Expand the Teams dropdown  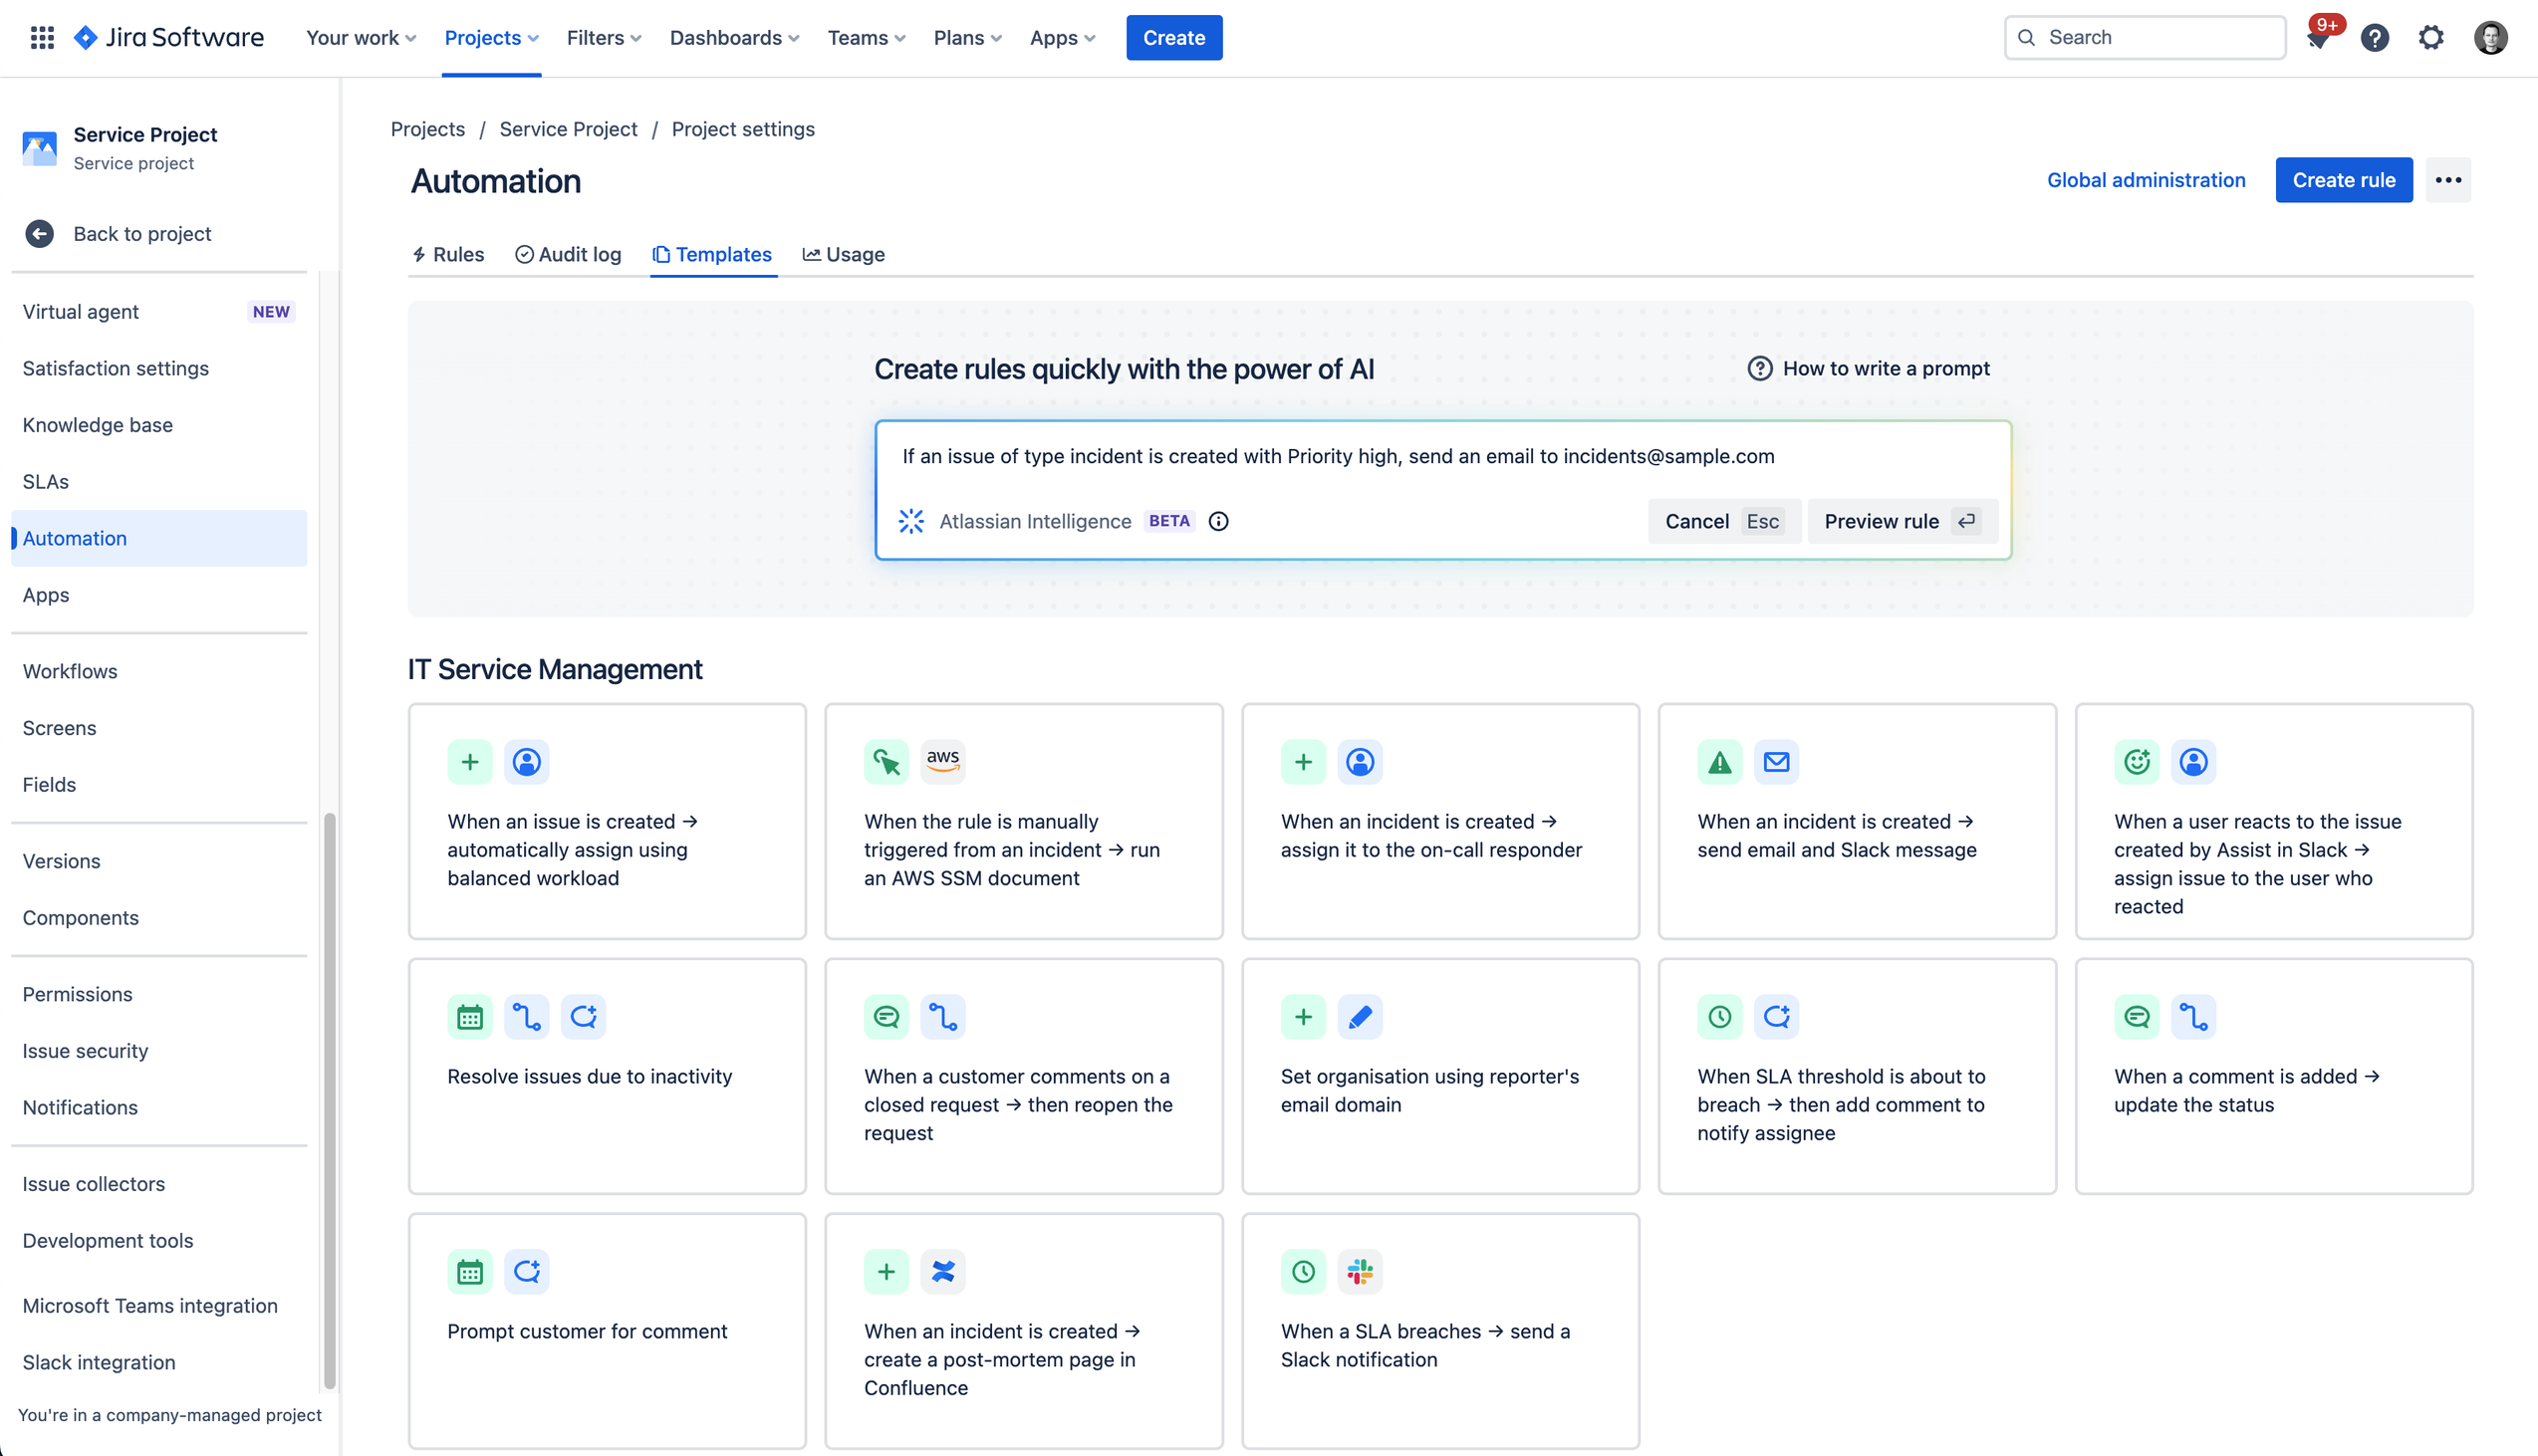tap(866, 38)
